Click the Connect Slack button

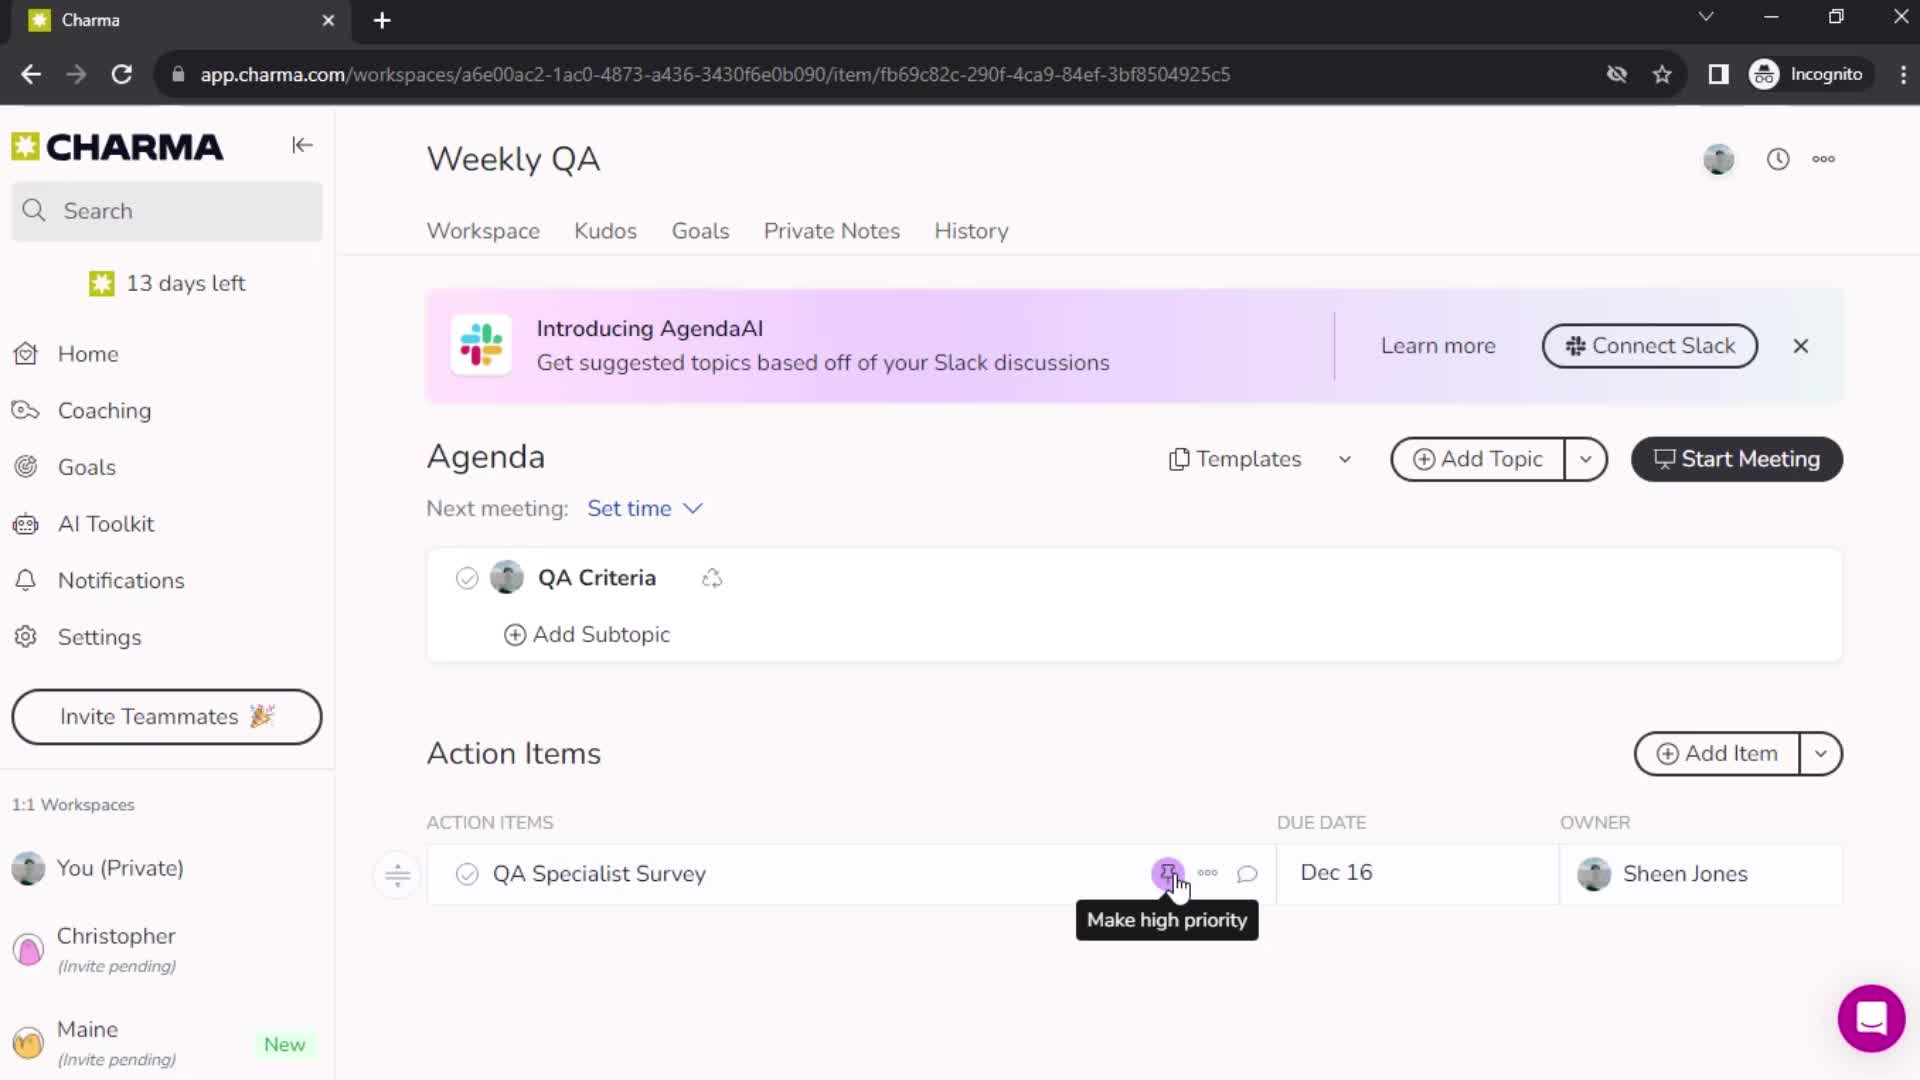(1650, 345)
